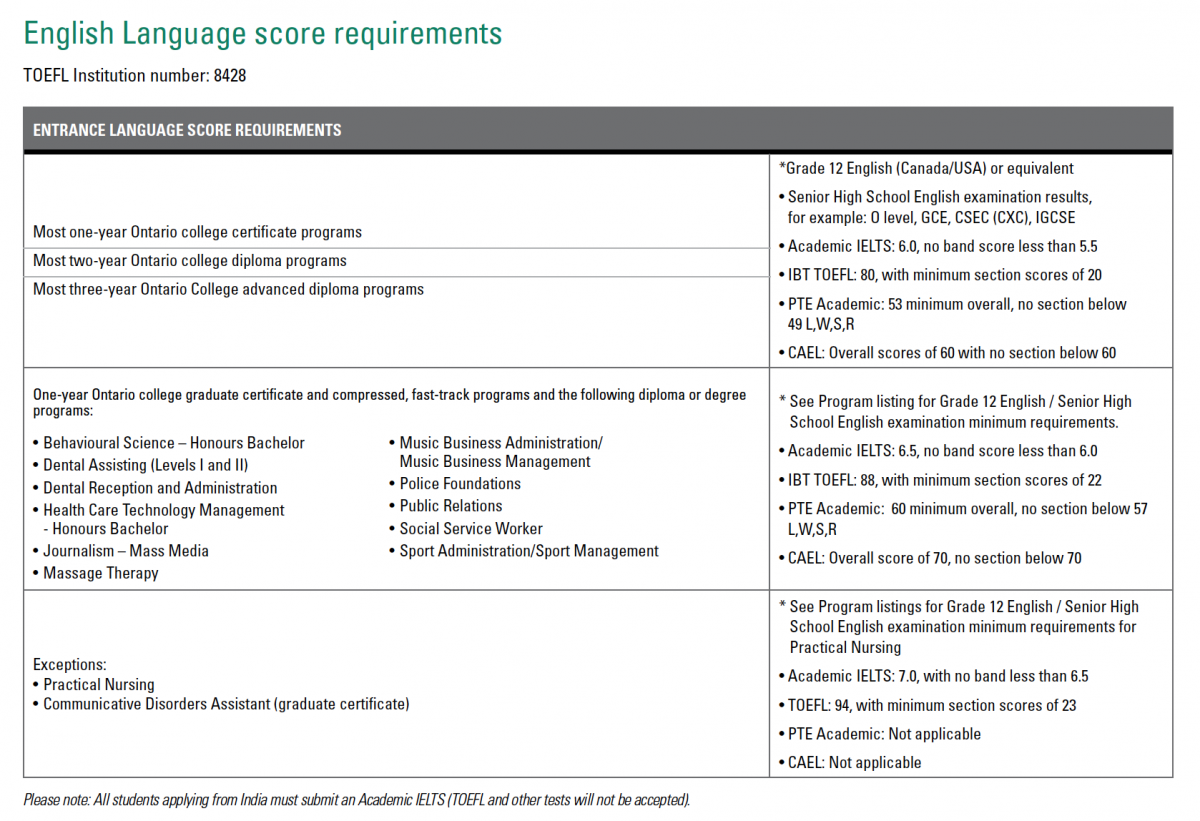Click 'CAEL: Overall score of 70, no section below 70'
Image resolution: width=1200 pixels, height=821 pixels.
[930, 558]
